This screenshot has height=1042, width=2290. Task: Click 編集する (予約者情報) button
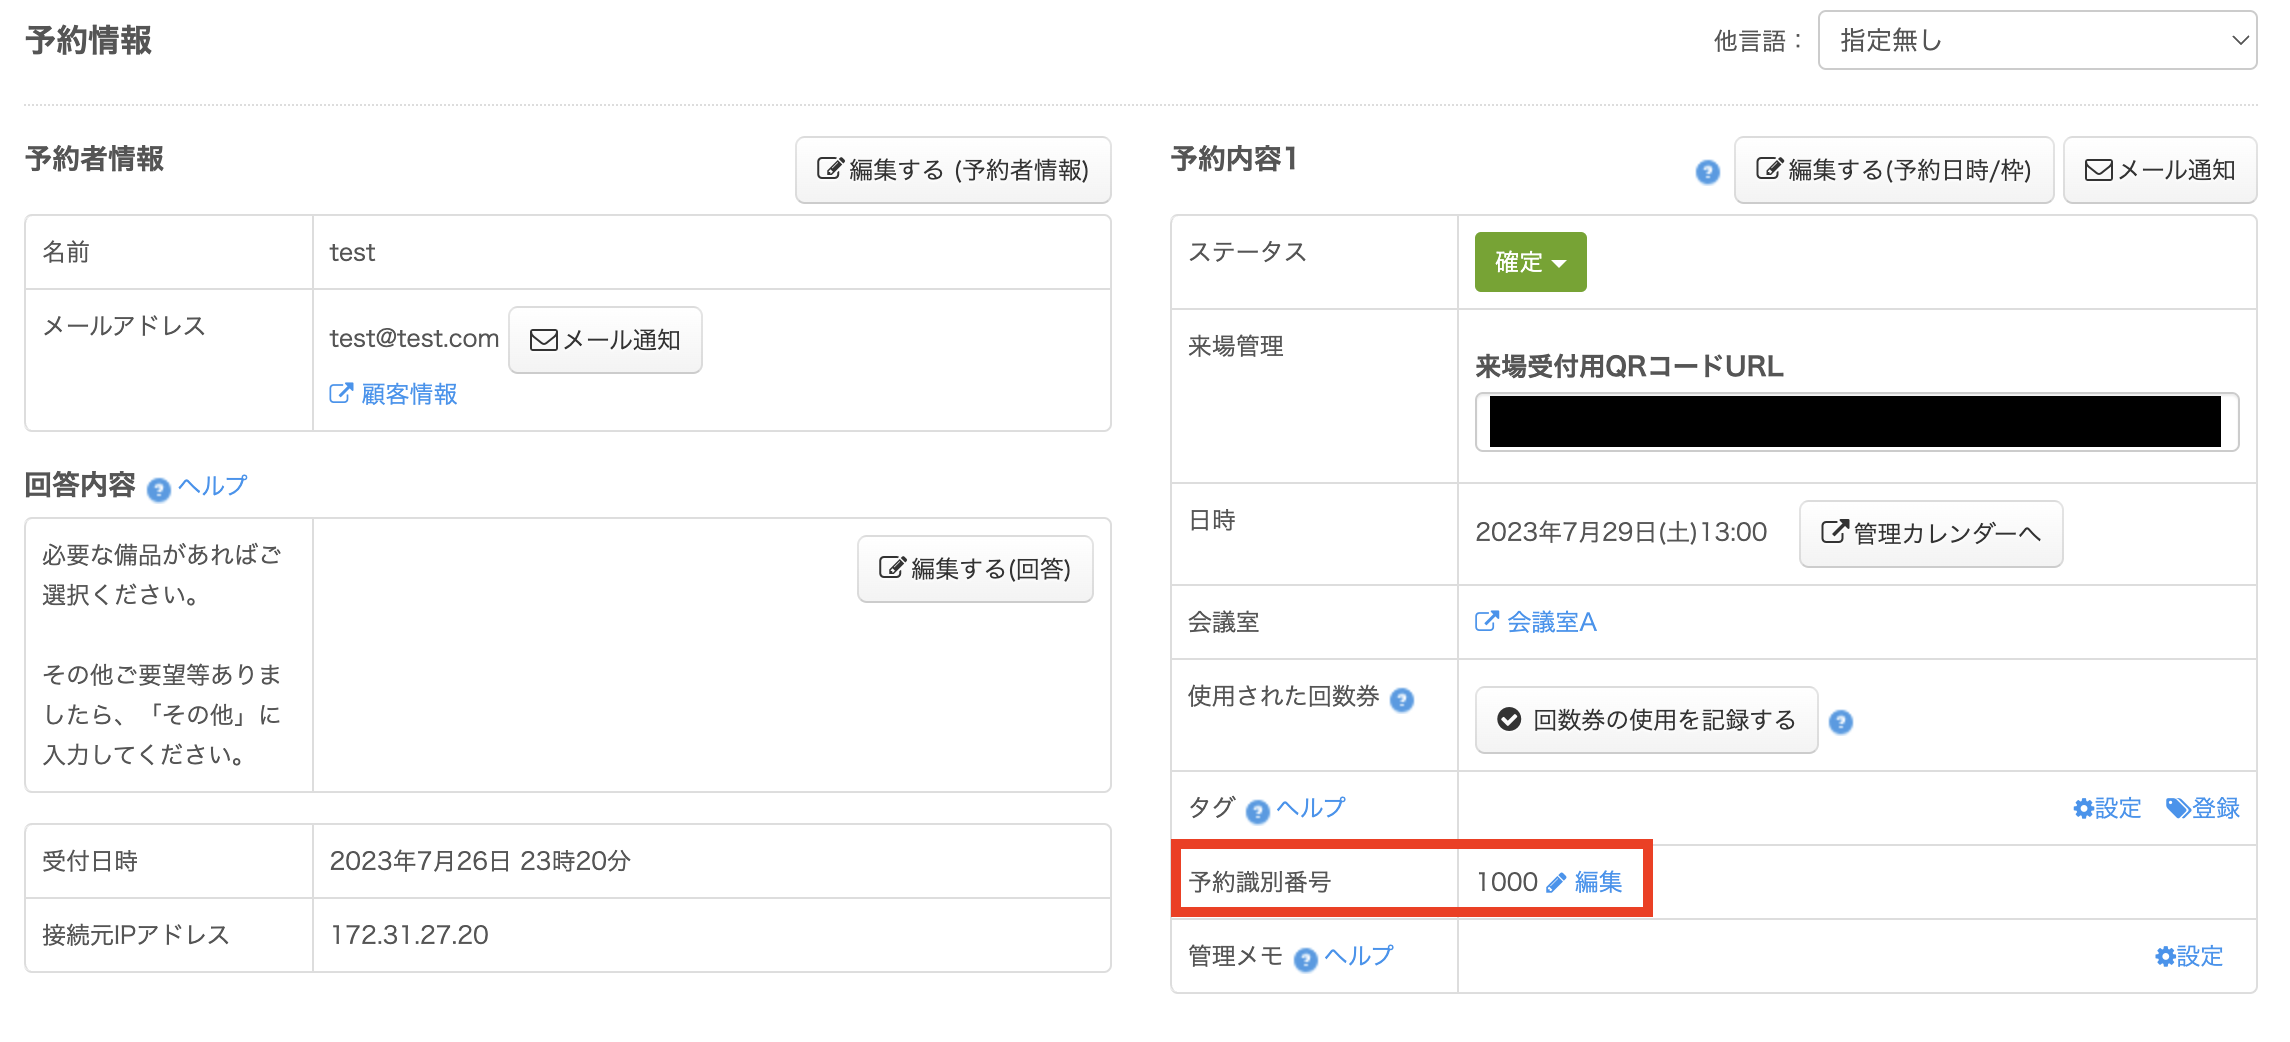point(953,170)
